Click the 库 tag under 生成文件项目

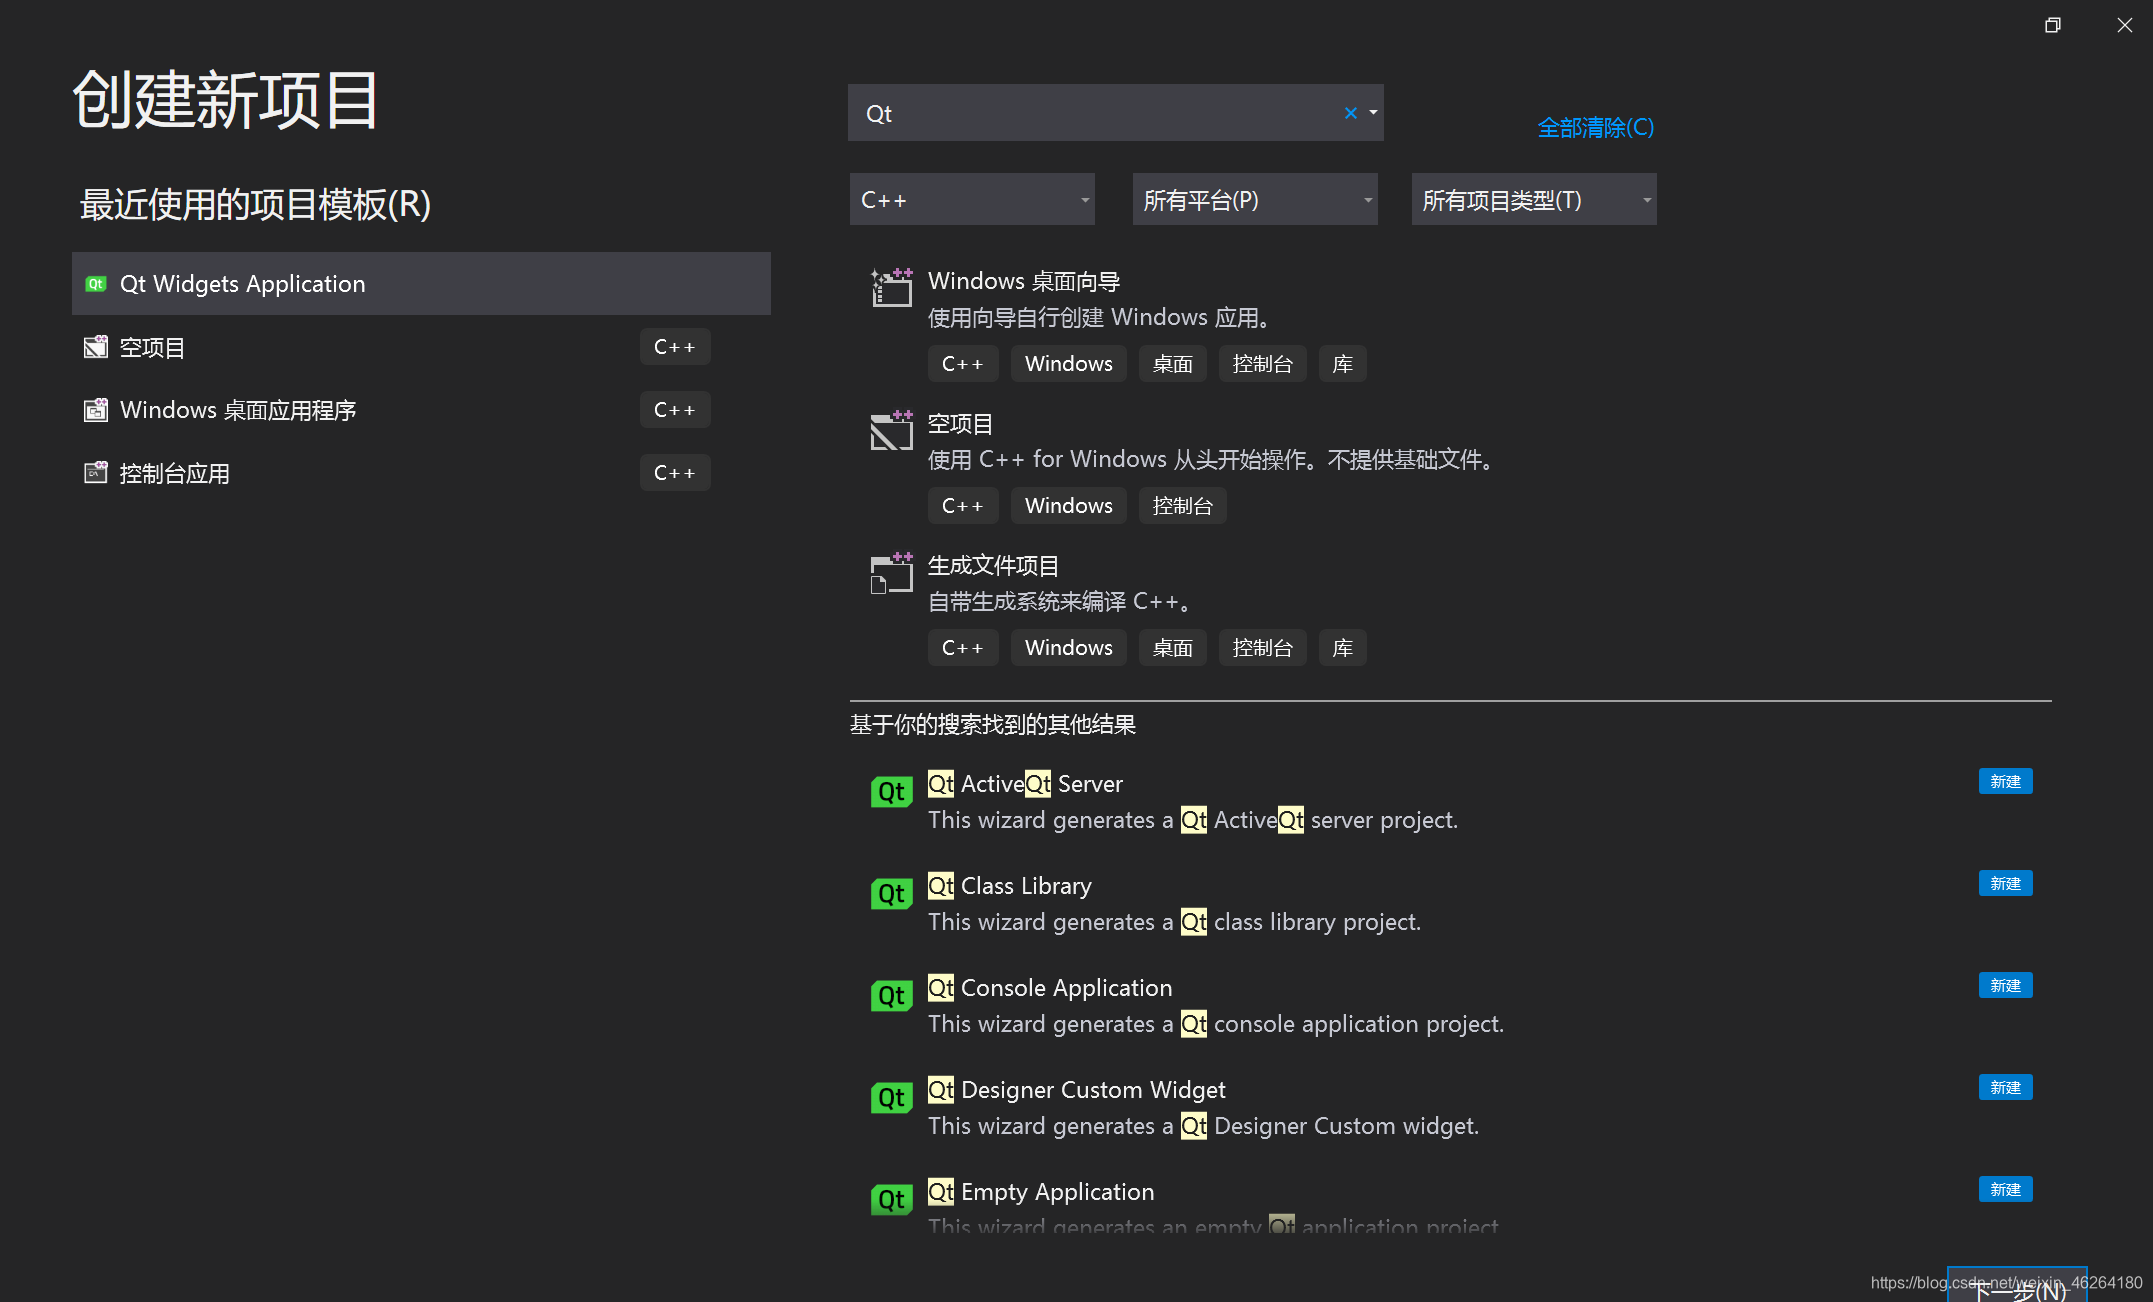pyautogui.click(x=1342, y=648)
